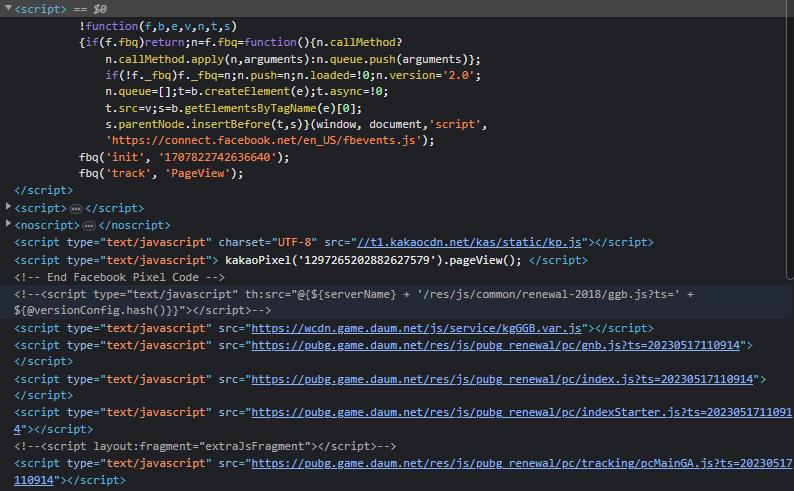Select the fbq('init', '1707822742636640') line
The image size is (794, 491).
[x=184, y=157]
